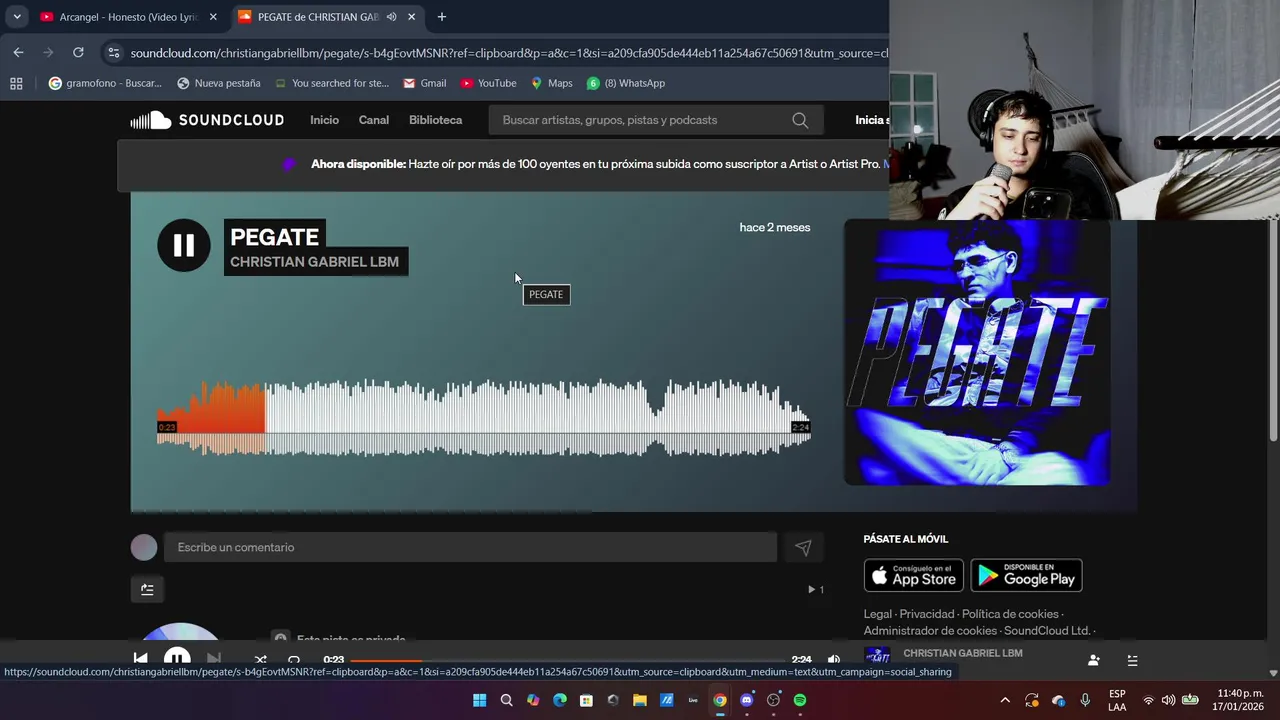Open the Legal footer link
Viewport: 1280px width, 720px height.
click(x=878, y=614)
